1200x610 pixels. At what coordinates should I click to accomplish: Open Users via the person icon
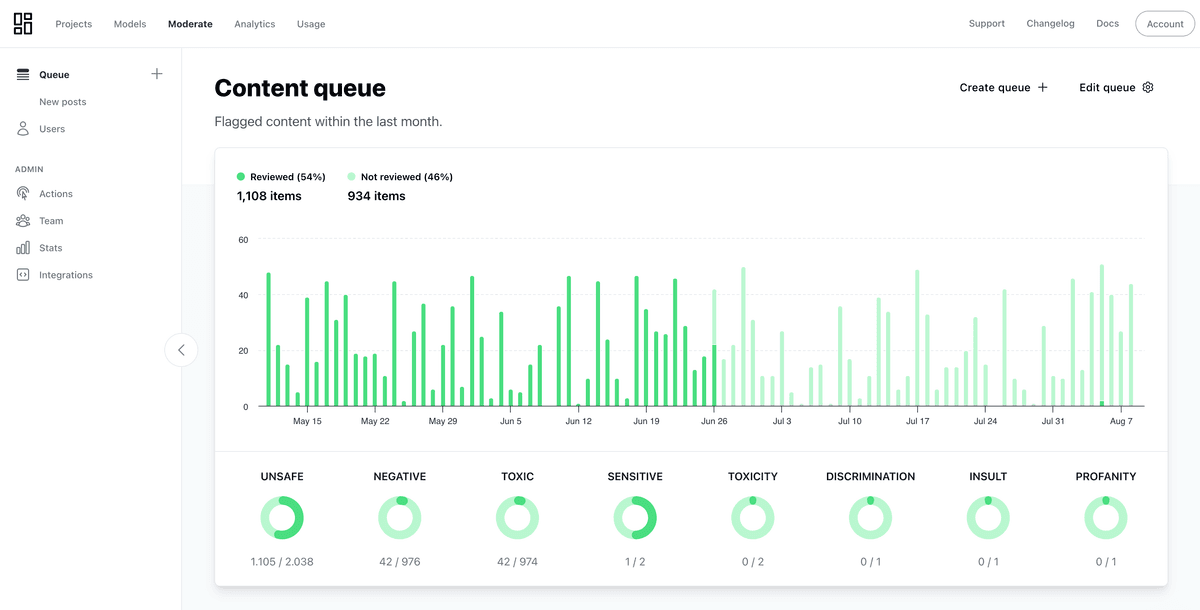23,129
